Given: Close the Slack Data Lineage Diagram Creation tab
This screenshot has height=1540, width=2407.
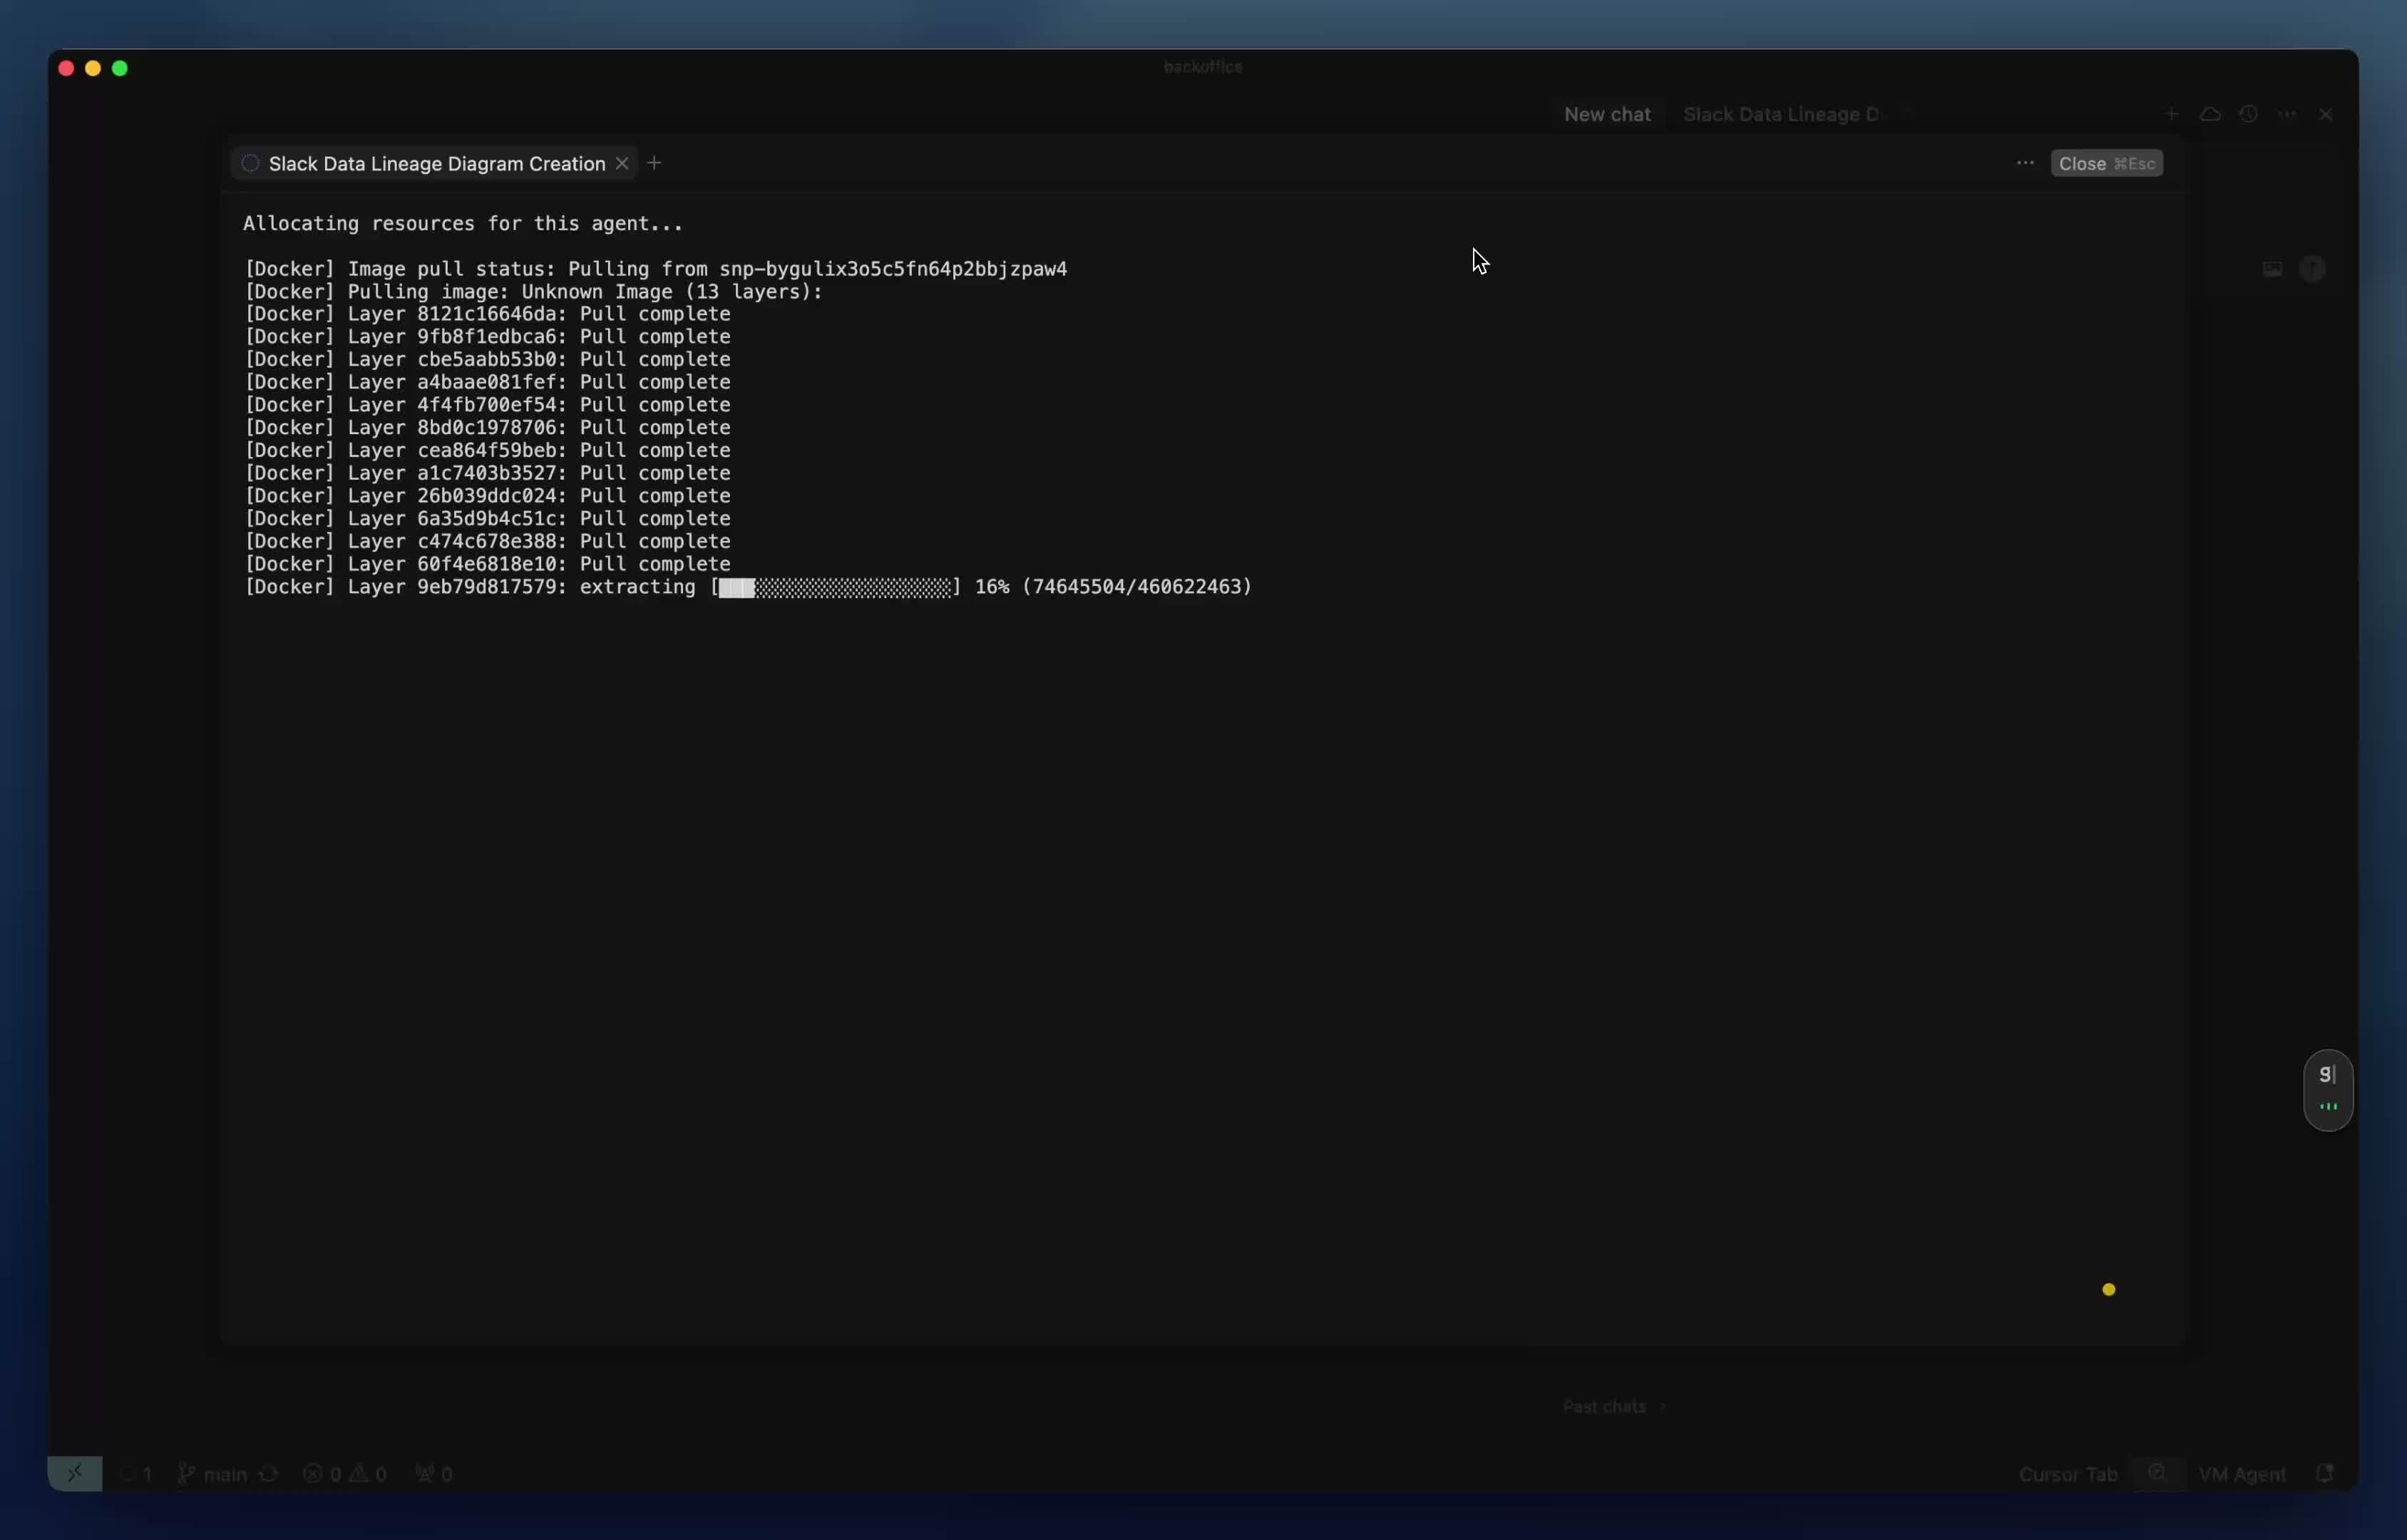Looking at the screenshot, I should (622, 164).
